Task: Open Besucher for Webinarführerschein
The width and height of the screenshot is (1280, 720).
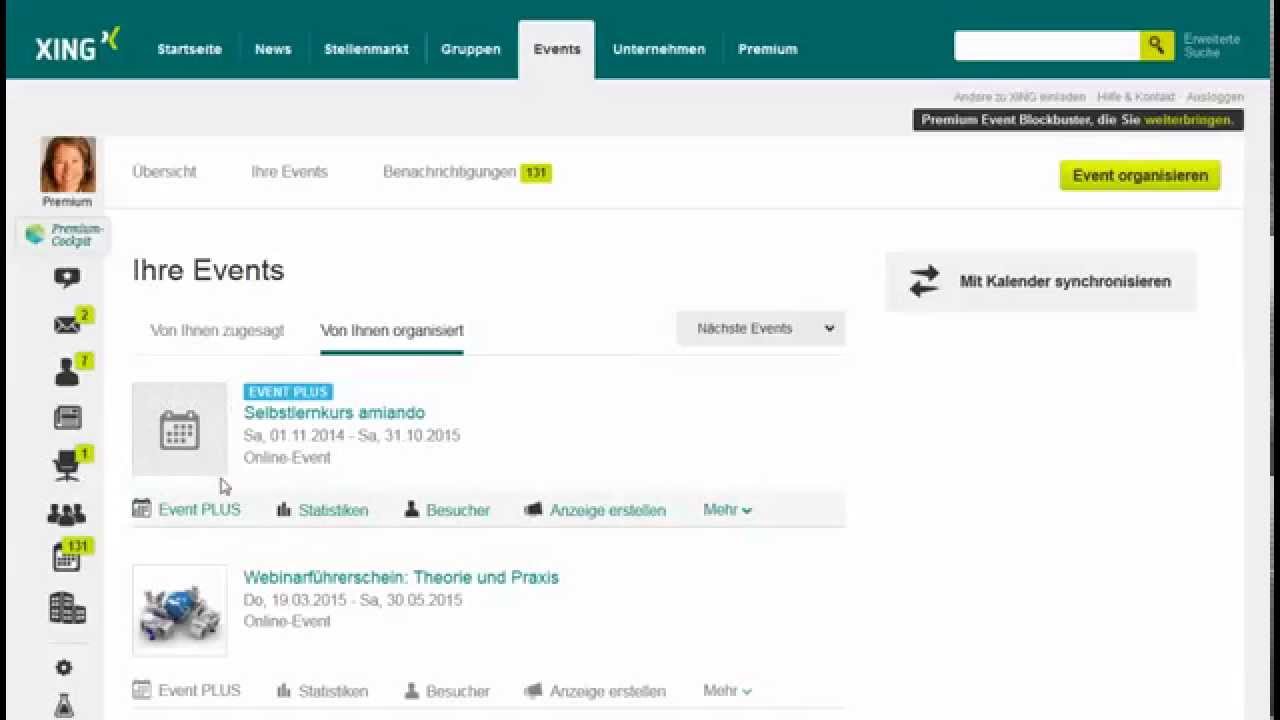Action: click(x=447, y=691)
